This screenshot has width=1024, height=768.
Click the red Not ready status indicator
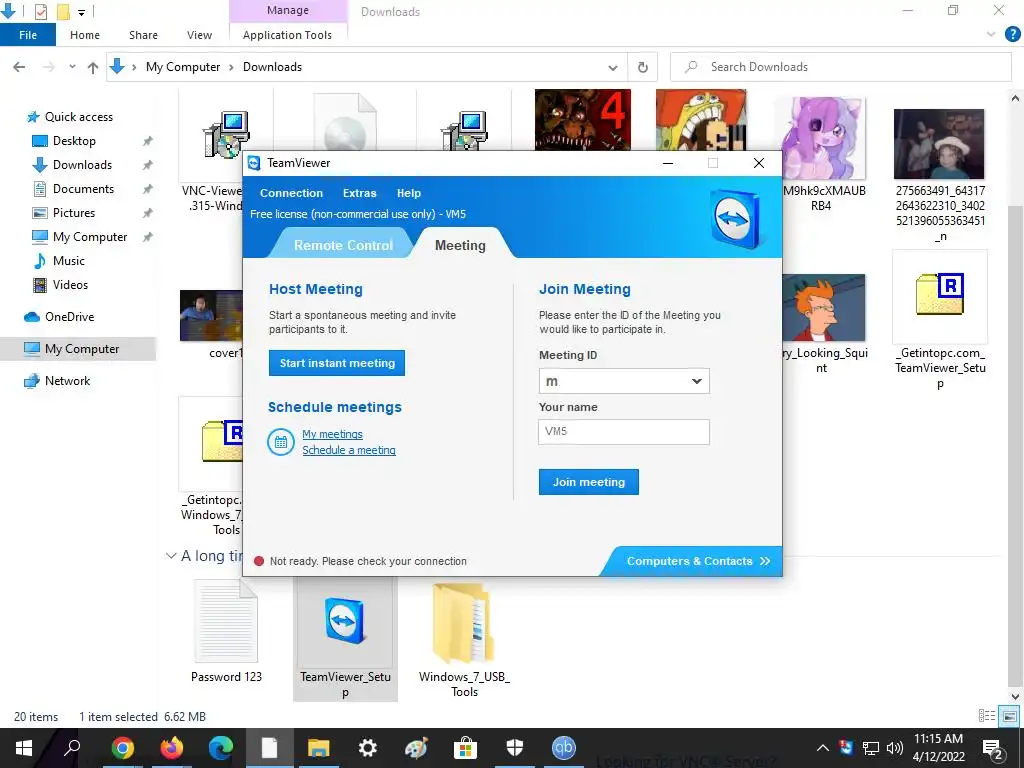click(259, 561)
